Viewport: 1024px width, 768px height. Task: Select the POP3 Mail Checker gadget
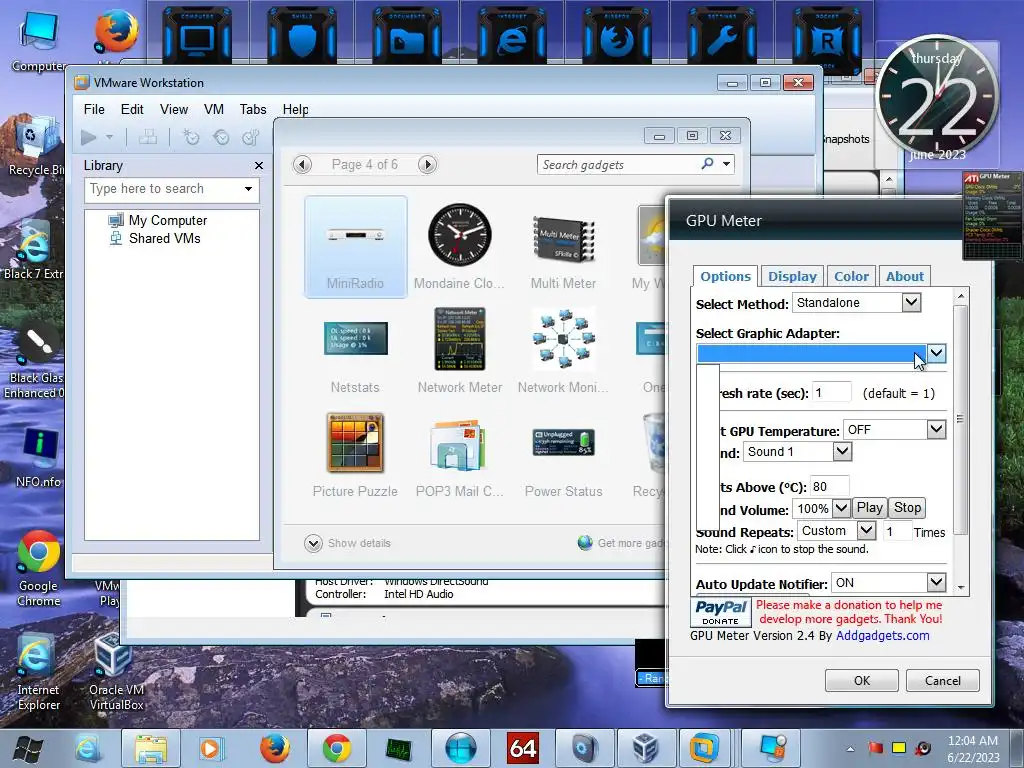[x=459, y=455]
